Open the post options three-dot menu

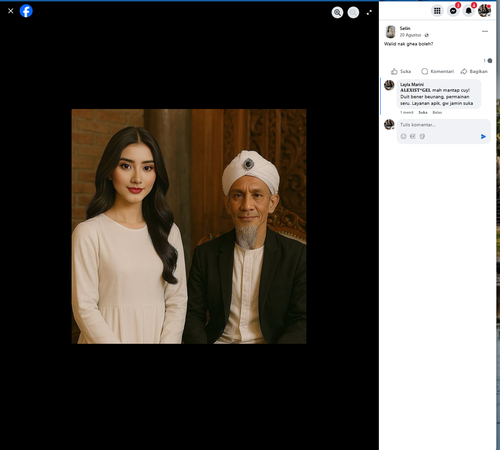485,31
